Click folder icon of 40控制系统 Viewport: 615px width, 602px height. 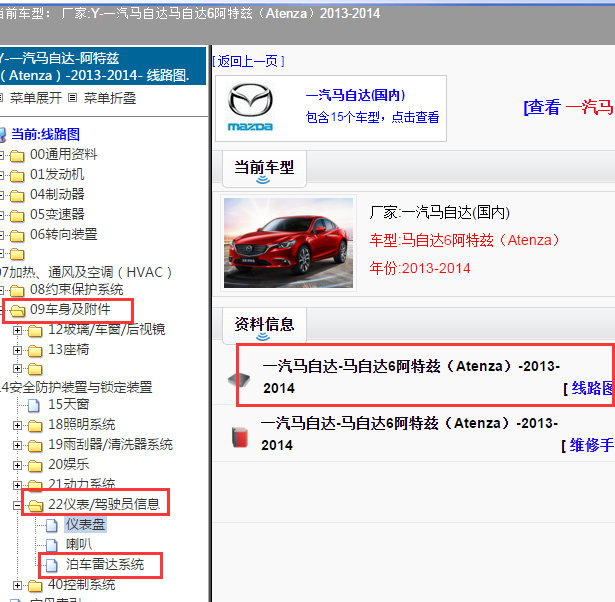(35, 586)
